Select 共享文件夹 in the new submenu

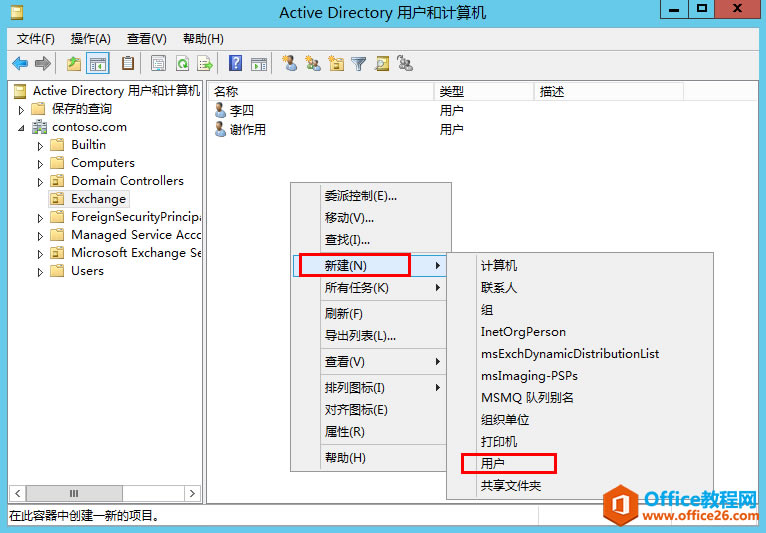tap(580, 485)
